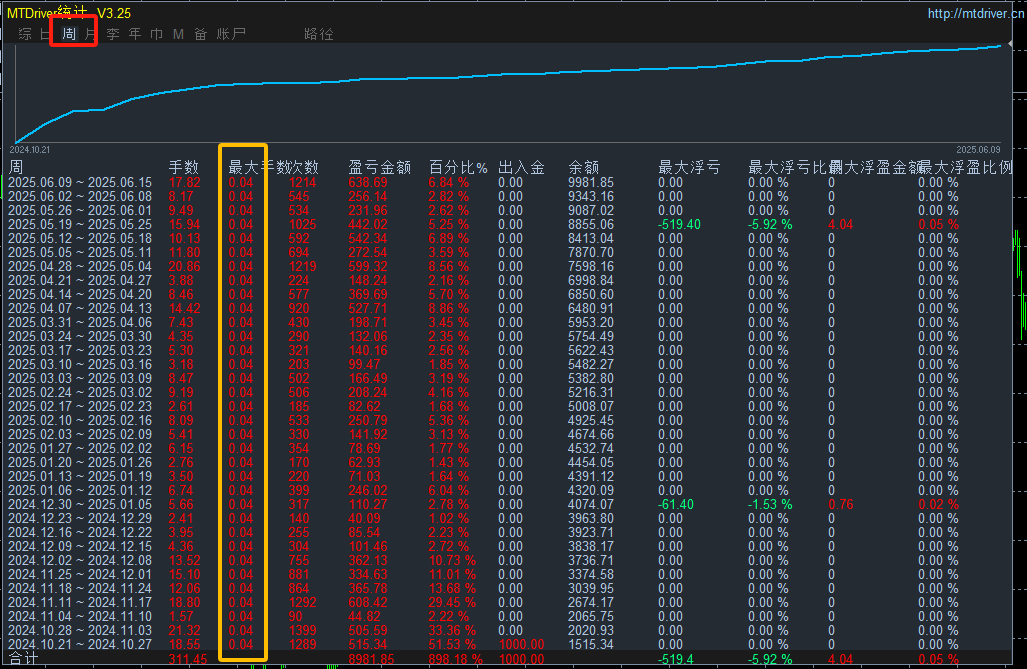Click the blue equity curve chart

tap(508, 94)
